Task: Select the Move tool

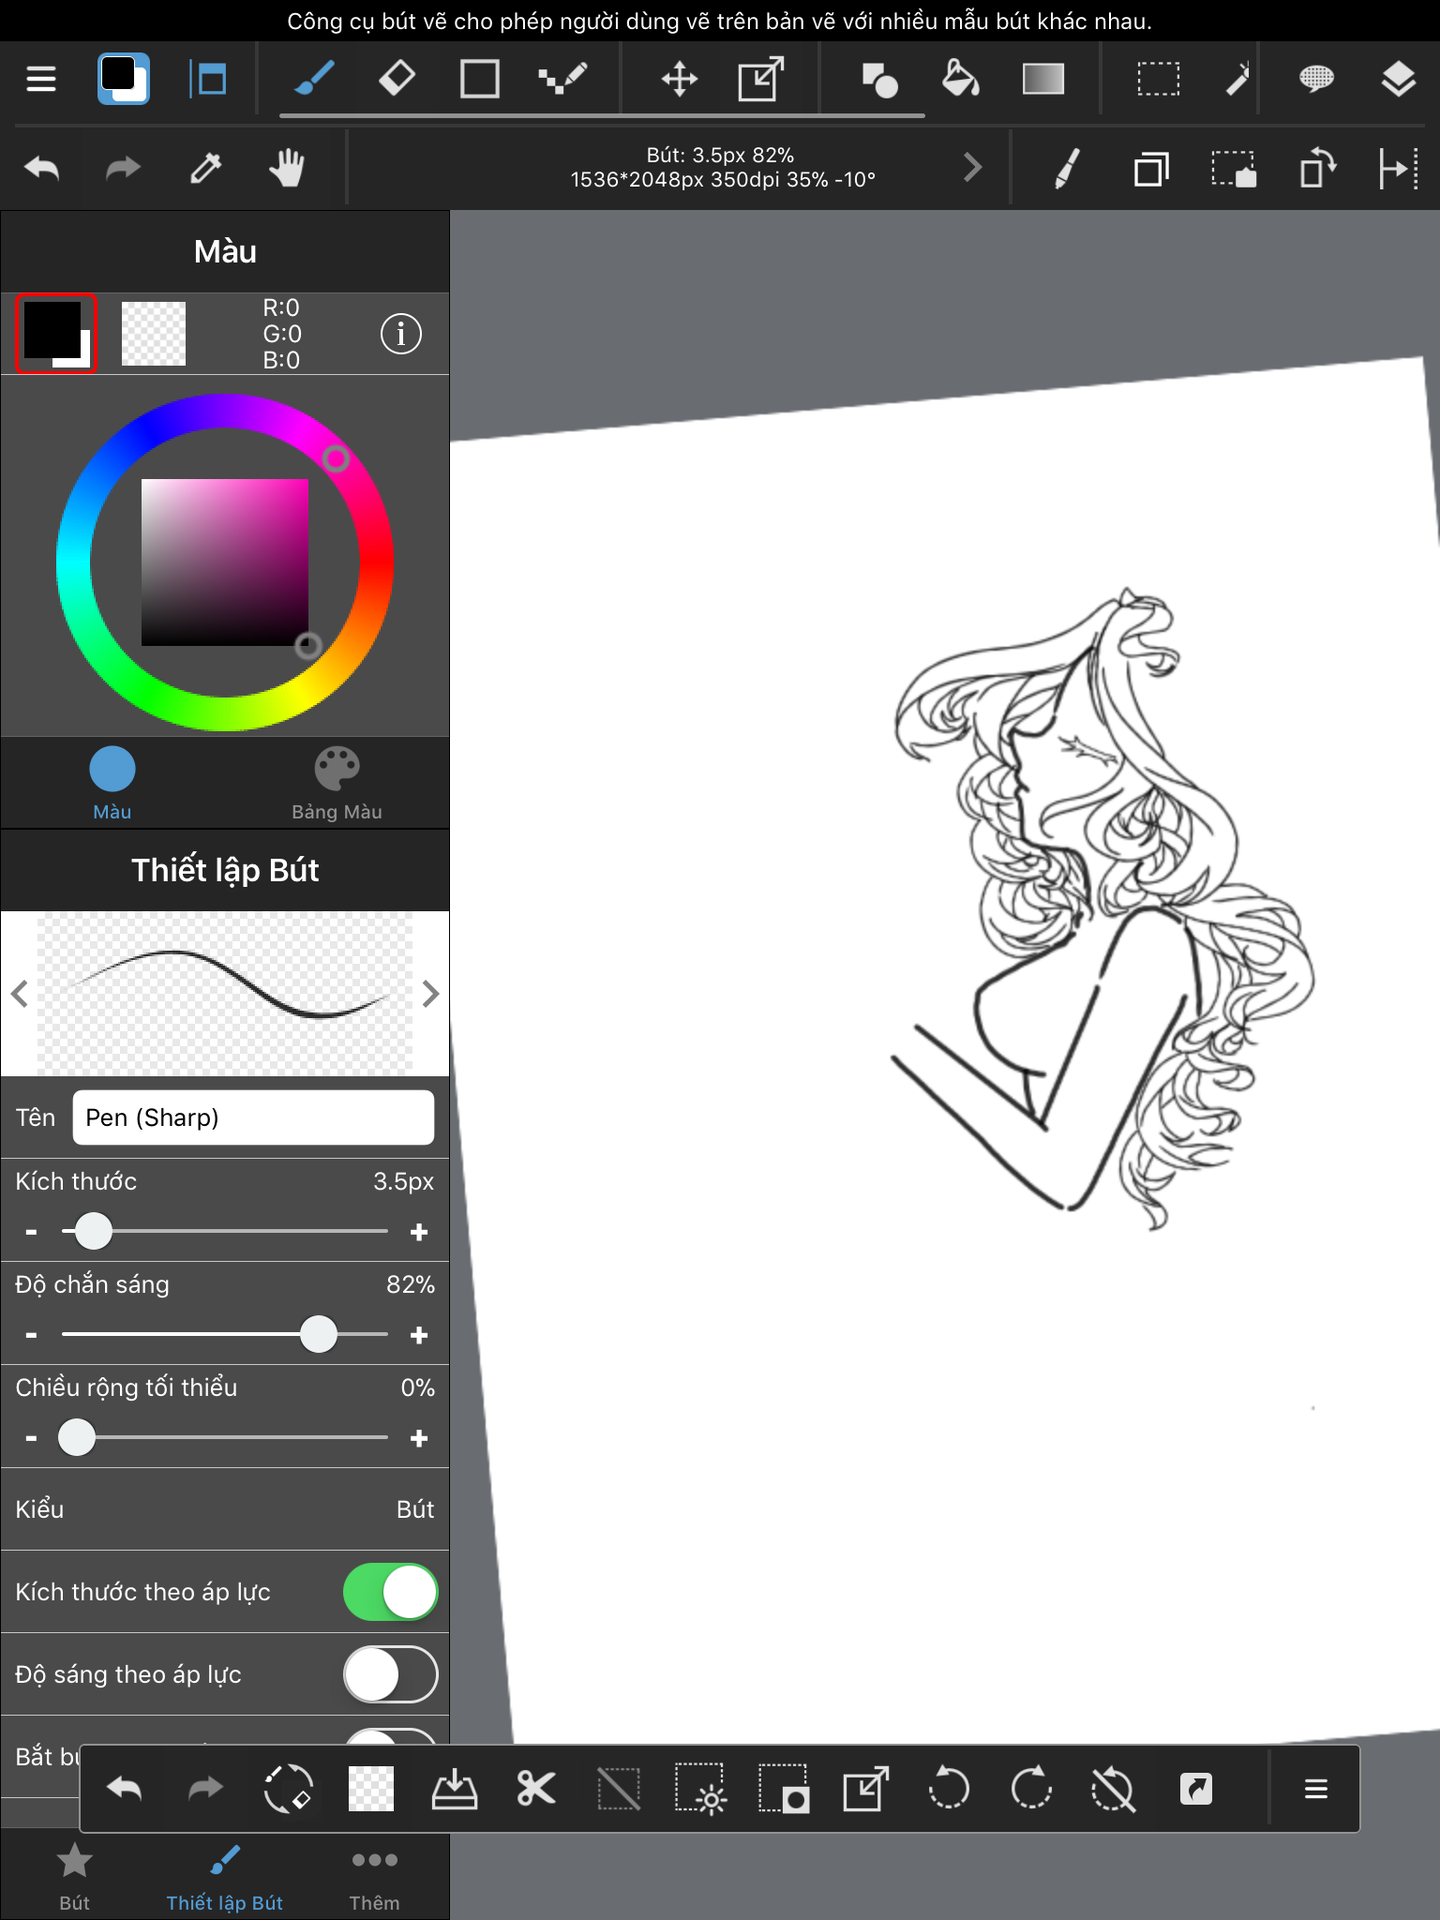Action: pos(679,79)
